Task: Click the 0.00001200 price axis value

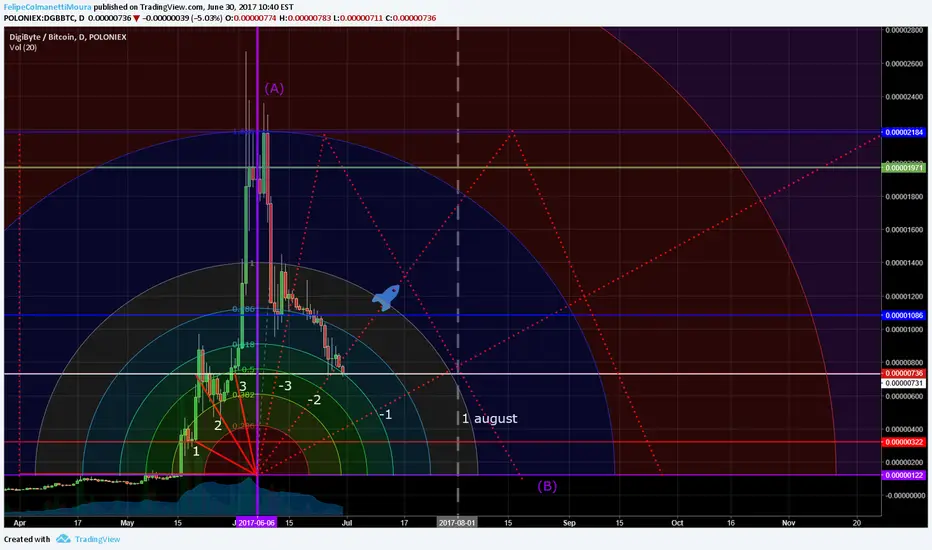Action: [x=904, y=296]
